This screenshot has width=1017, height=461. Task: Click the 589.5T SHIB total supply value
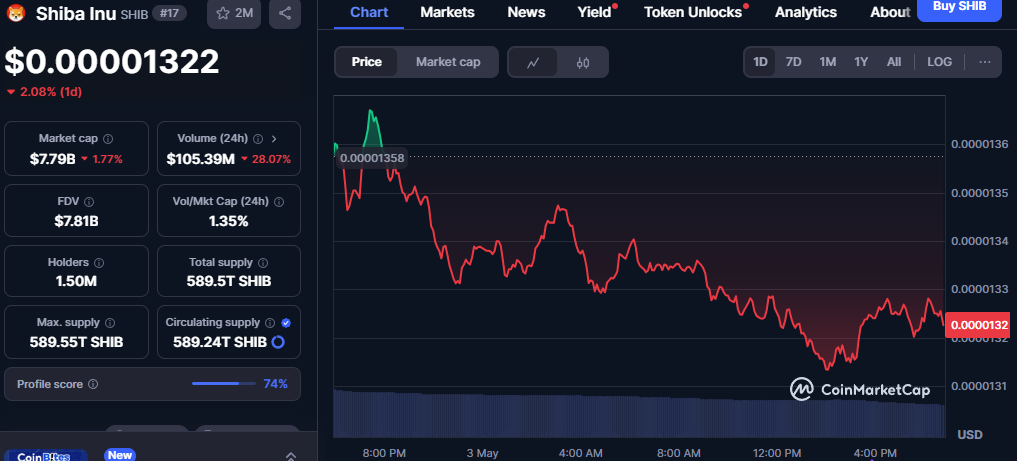point(228,281)
